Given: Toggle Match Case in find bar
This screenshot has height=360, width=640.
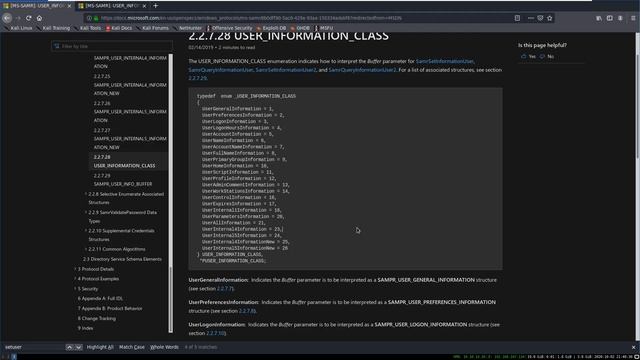Looking at the screenshot, I should click(131, 347).
